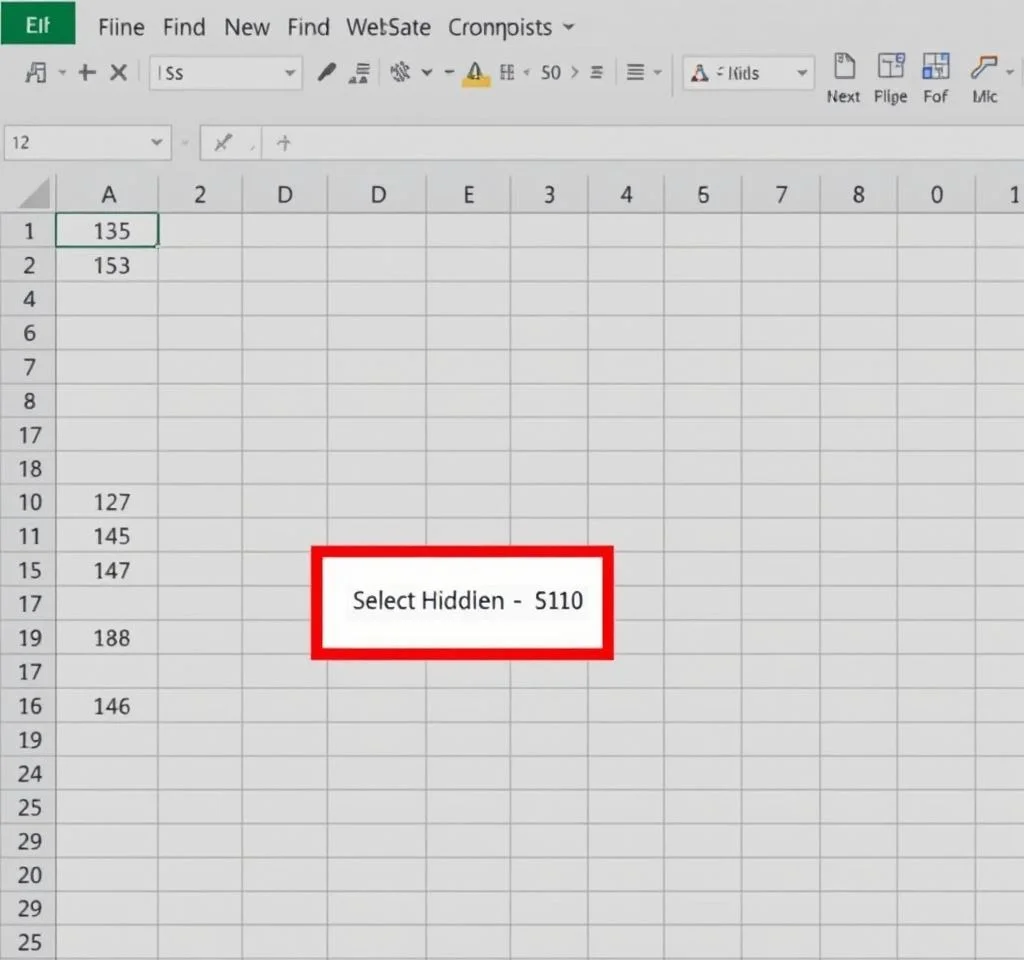
Task: Click the text alignment lines icon
Action: point(634,72)
